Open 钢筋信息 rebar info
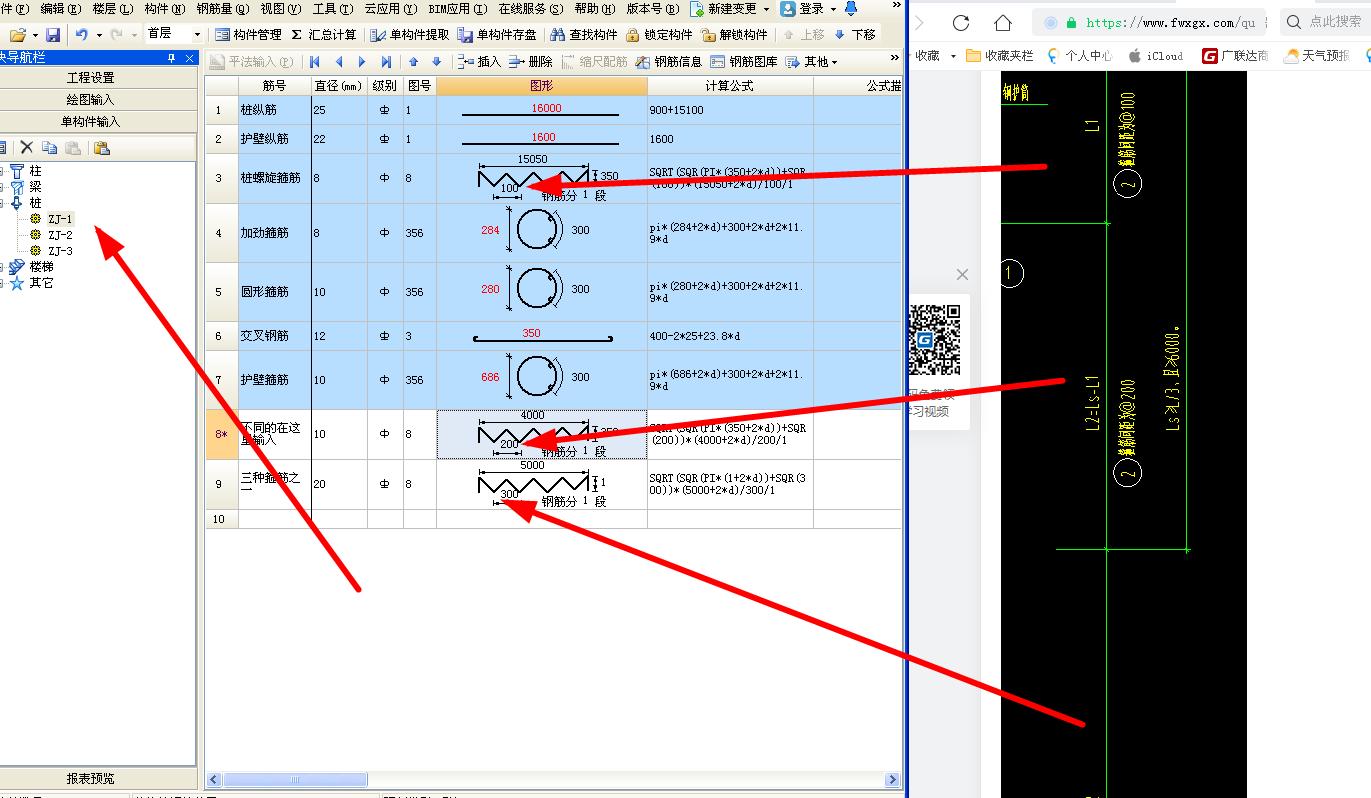This screenshot has height=798, width=1371. (669, 62)
